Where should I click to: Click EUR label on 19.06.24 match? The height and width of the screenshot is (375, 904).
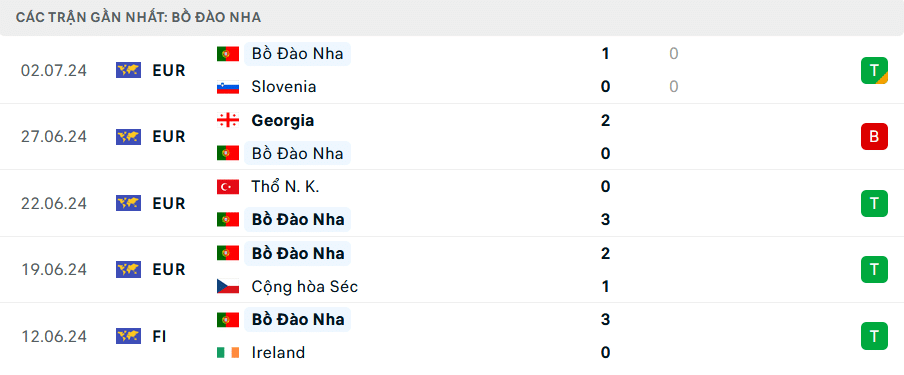[168, 269]
